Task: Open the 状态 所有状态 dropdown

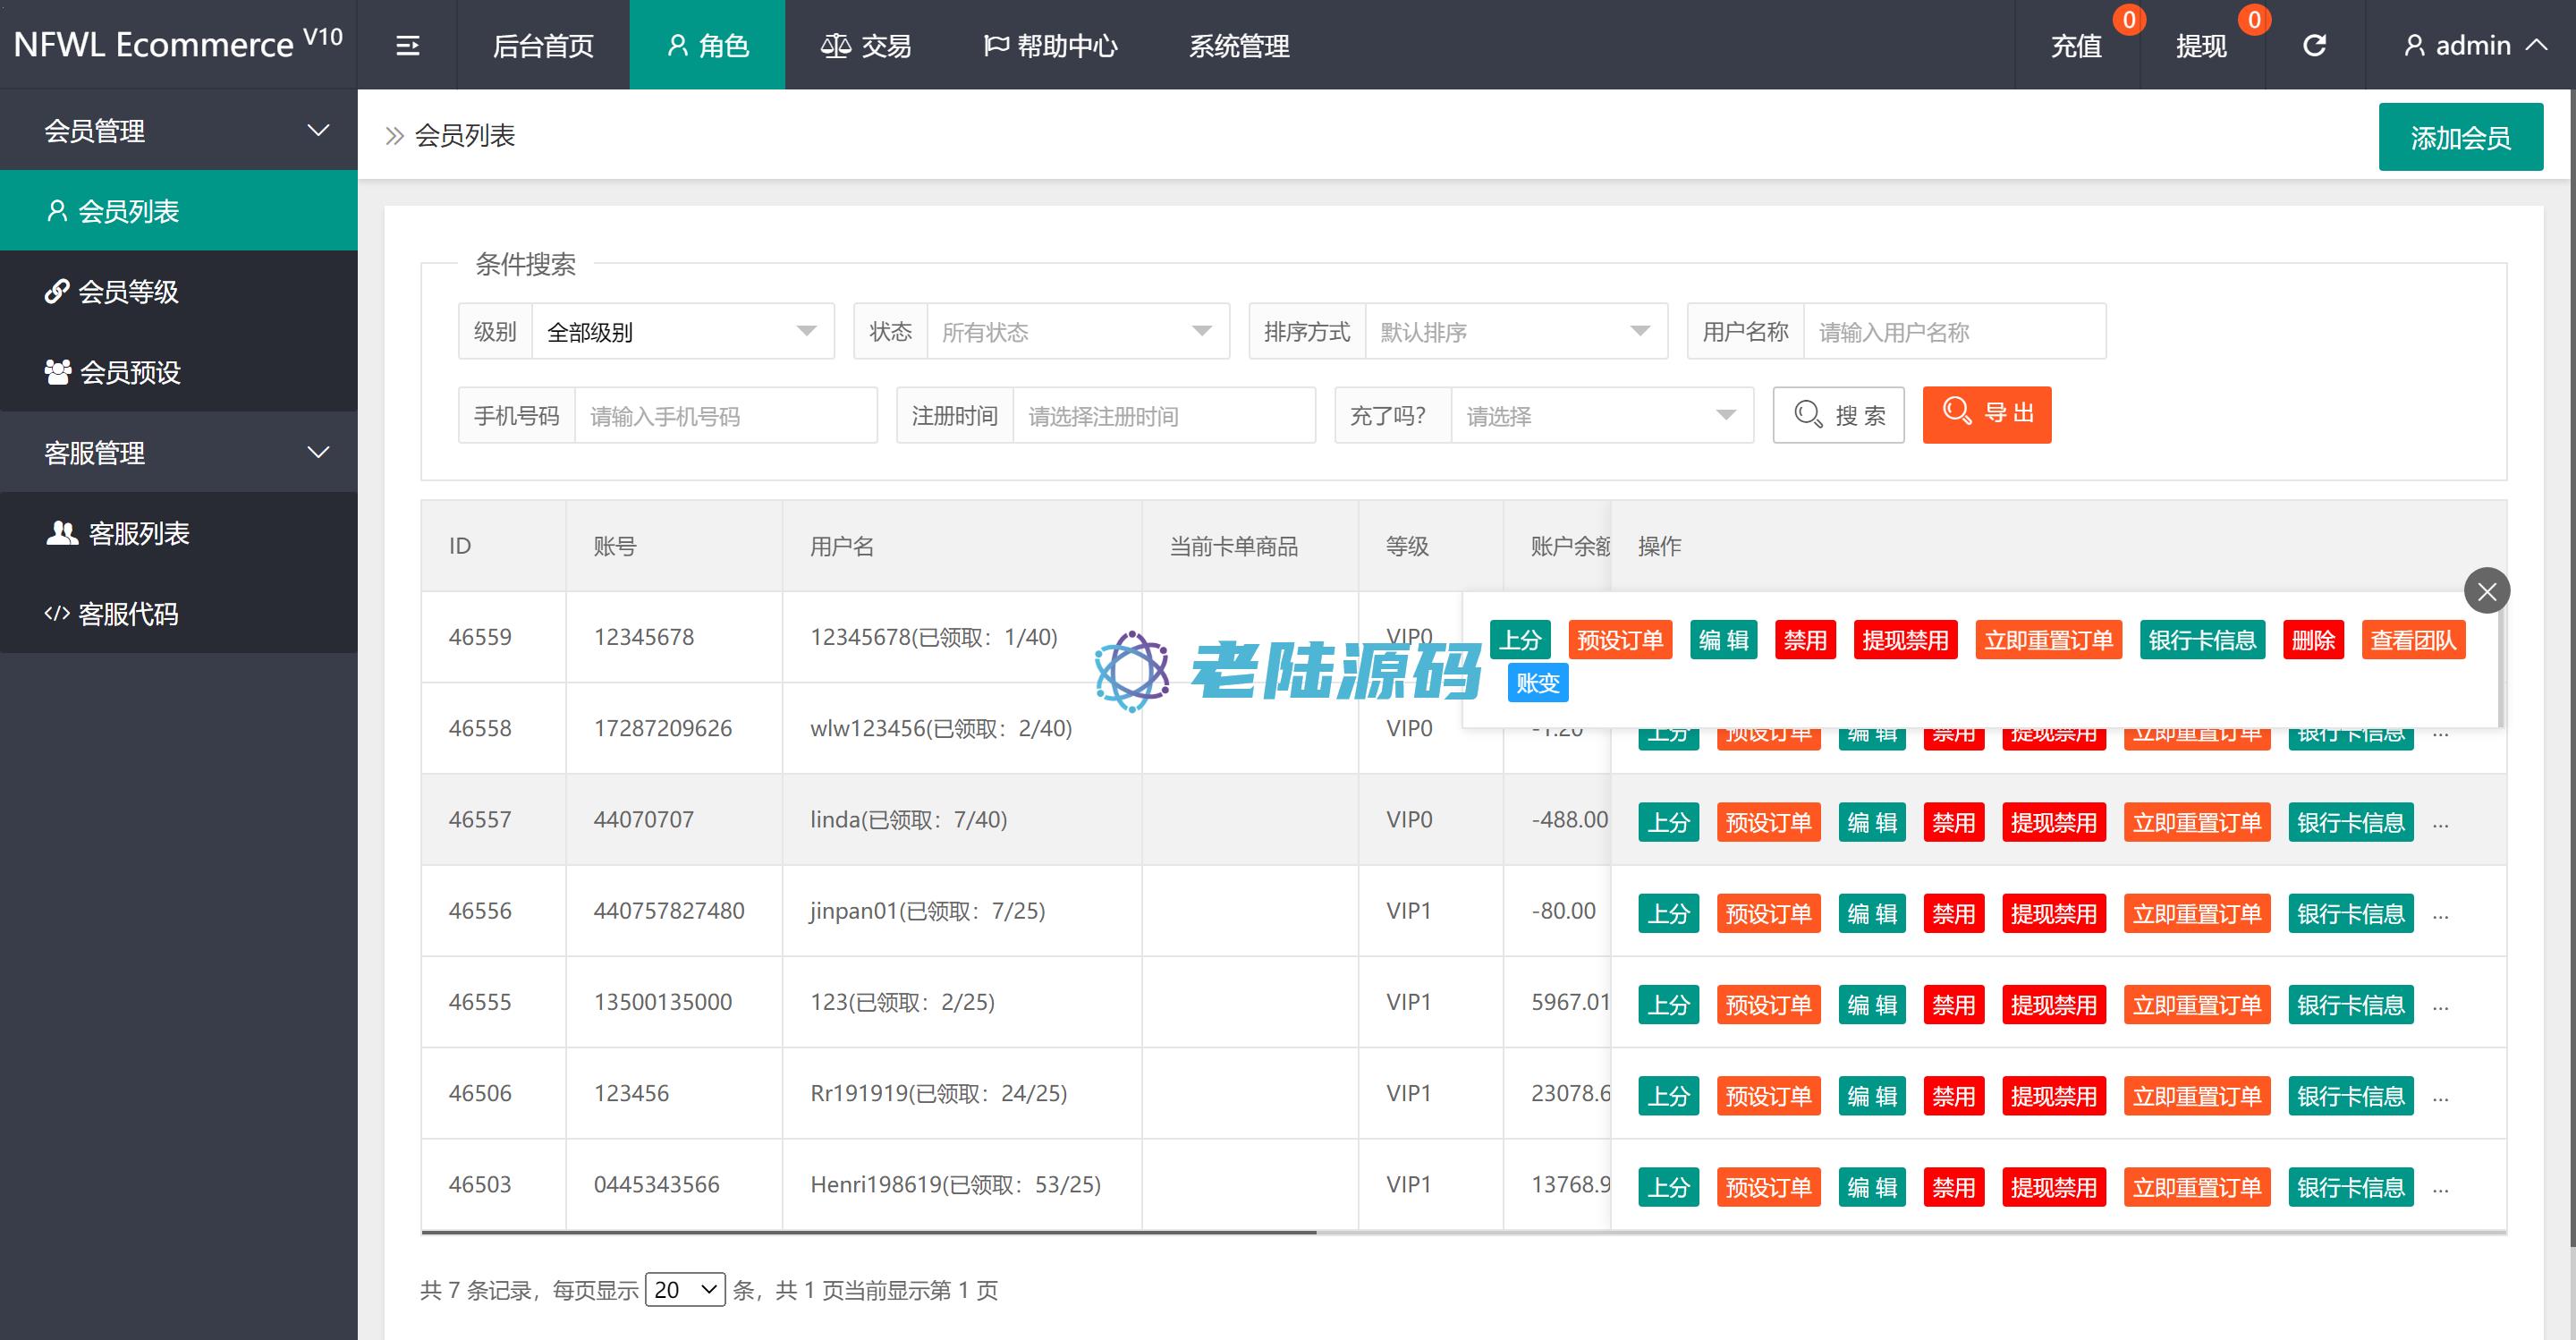Action: tap(1077, 331)
